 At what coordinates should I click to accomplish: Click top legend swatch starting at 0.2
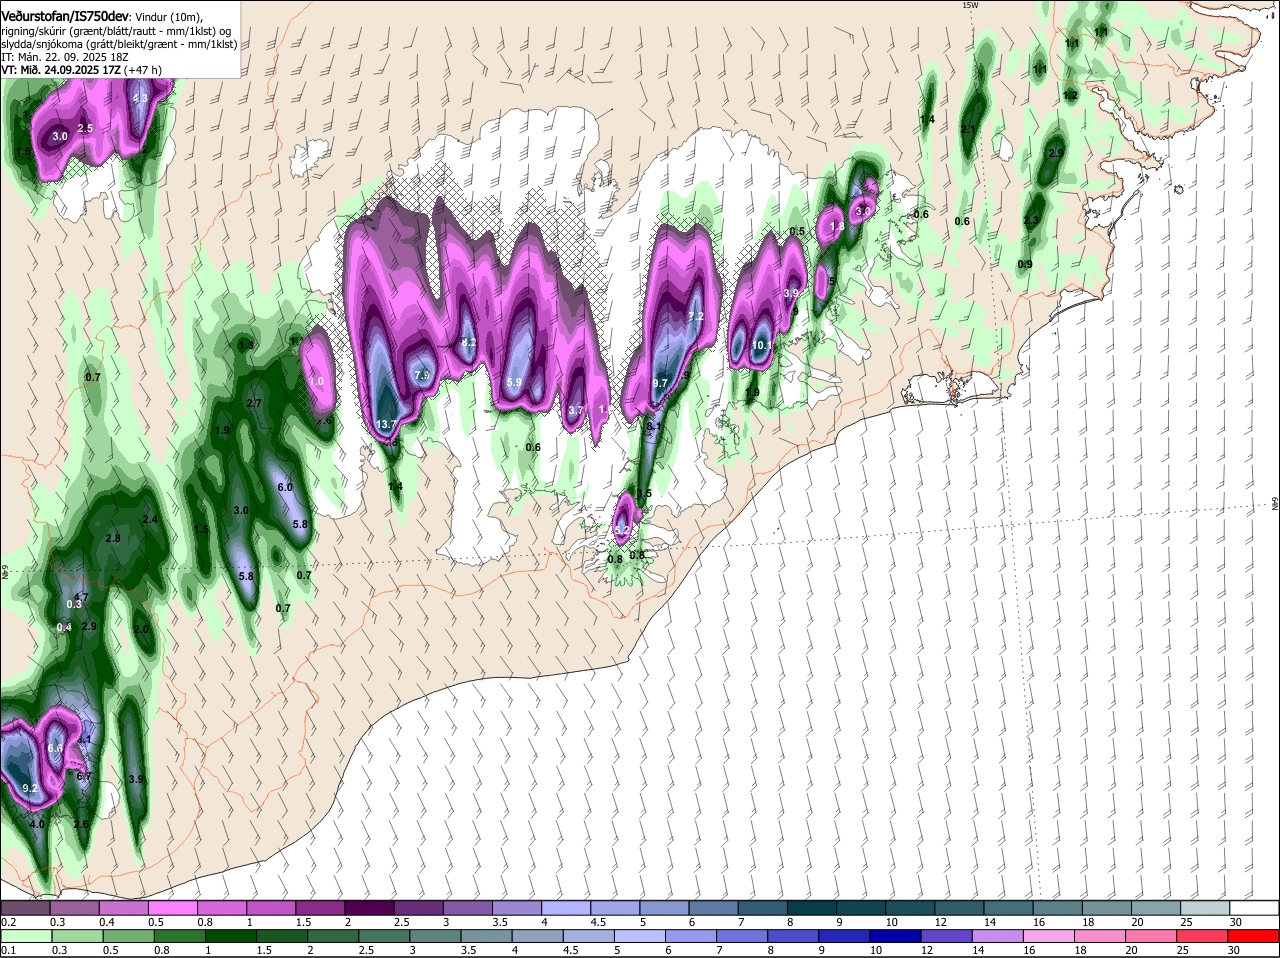pos(25,908)
